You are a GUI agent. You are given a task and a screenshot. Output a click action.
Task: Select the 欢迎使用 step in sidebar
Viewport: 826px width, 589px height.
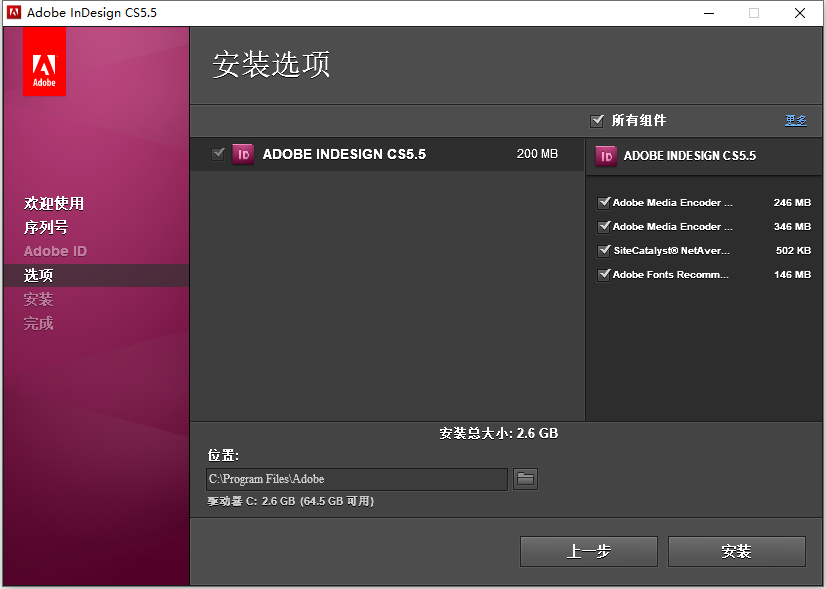(54, 203)
